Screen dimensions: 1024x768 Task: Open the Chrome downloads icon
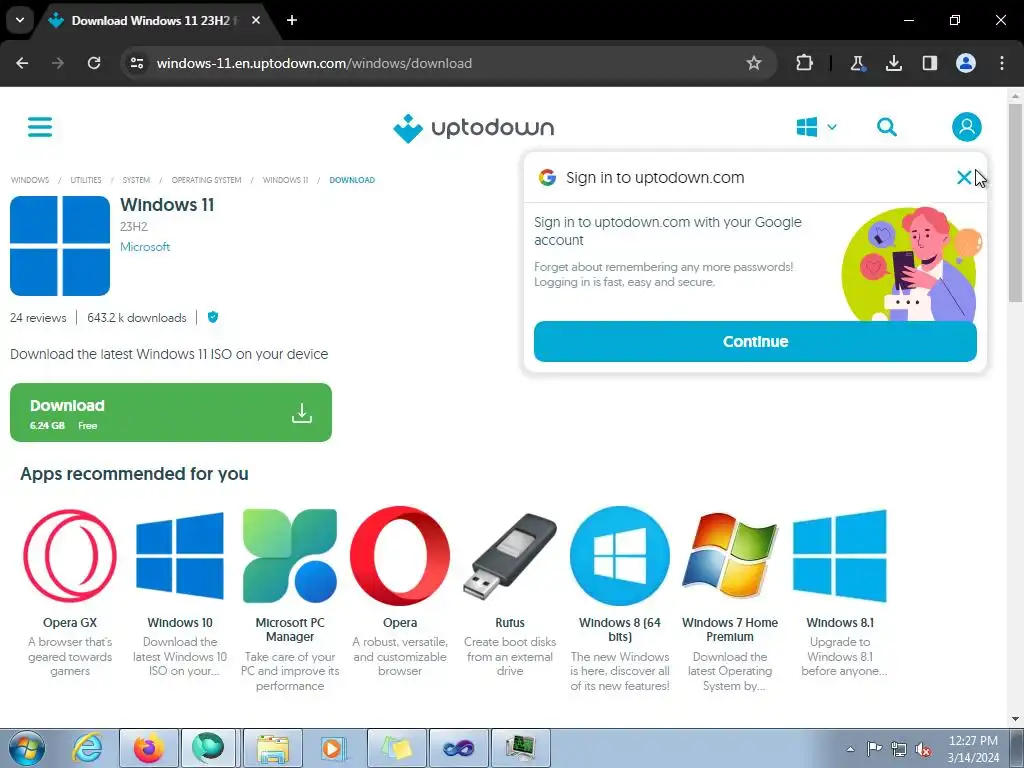tap(893, 63)
